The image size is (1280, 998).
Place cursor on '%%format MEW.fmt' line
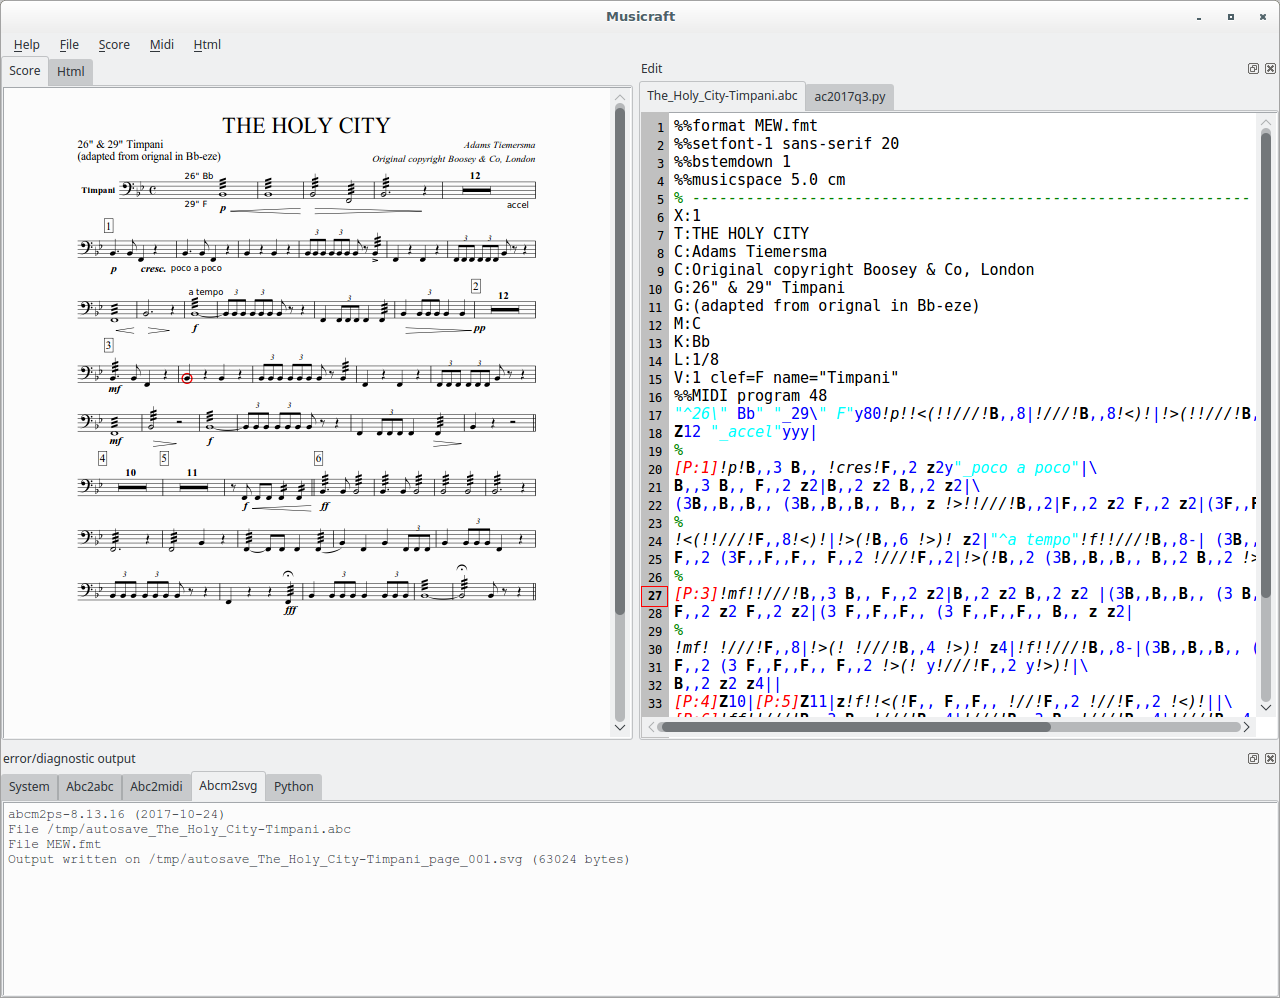[746, 126]
